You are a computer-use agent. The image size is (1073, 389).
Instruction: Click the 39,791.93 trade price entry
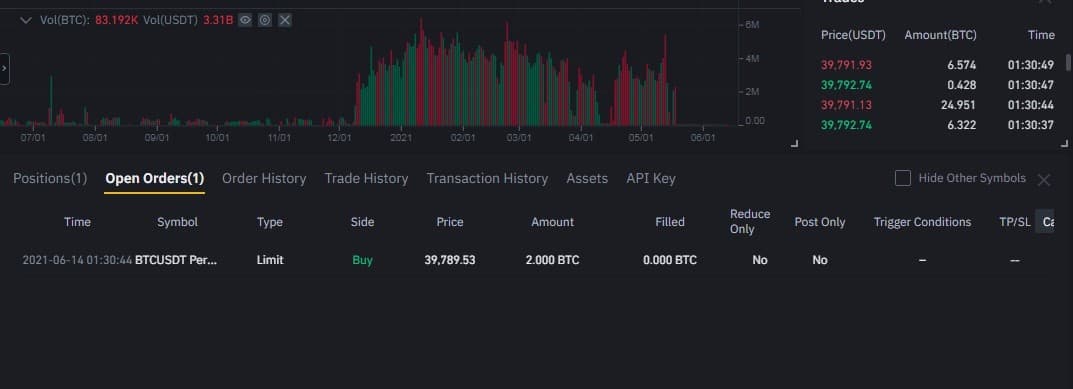click(846, 65)
